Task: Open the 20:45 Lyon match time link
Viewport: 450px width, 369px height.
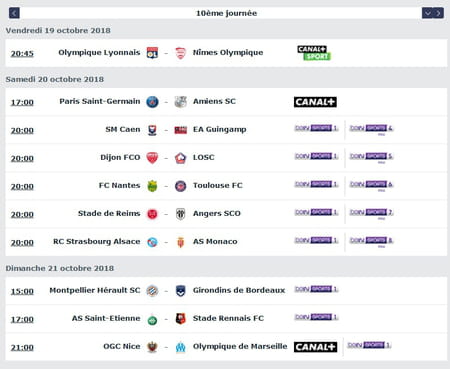Action: [22, 53]
